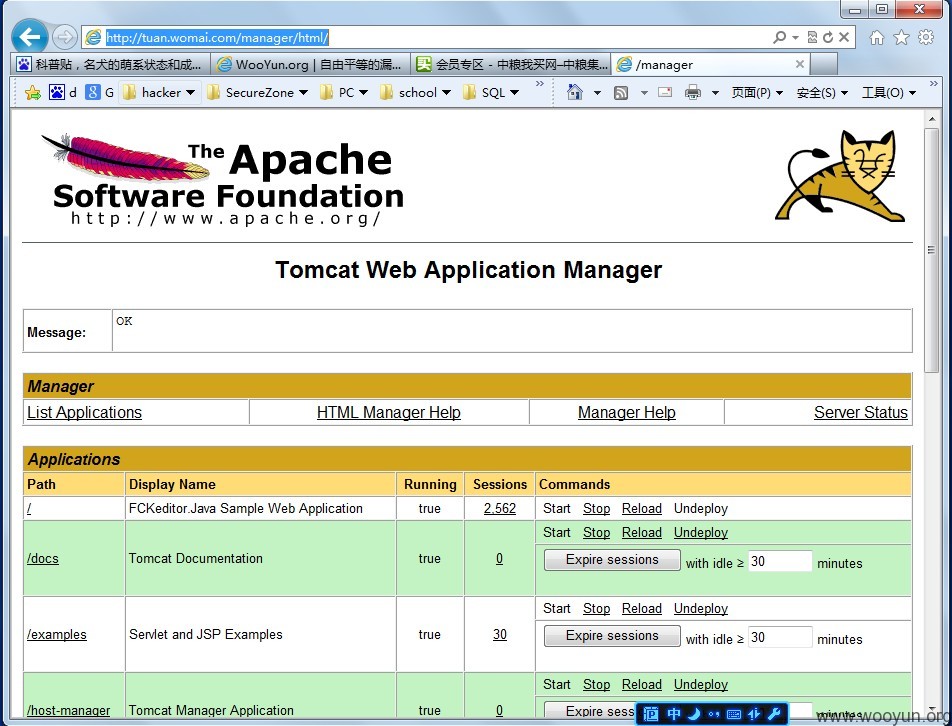The image size is (952, 726).
Task: Open the print options dropdown arrow
Action: tap(715, 93)
